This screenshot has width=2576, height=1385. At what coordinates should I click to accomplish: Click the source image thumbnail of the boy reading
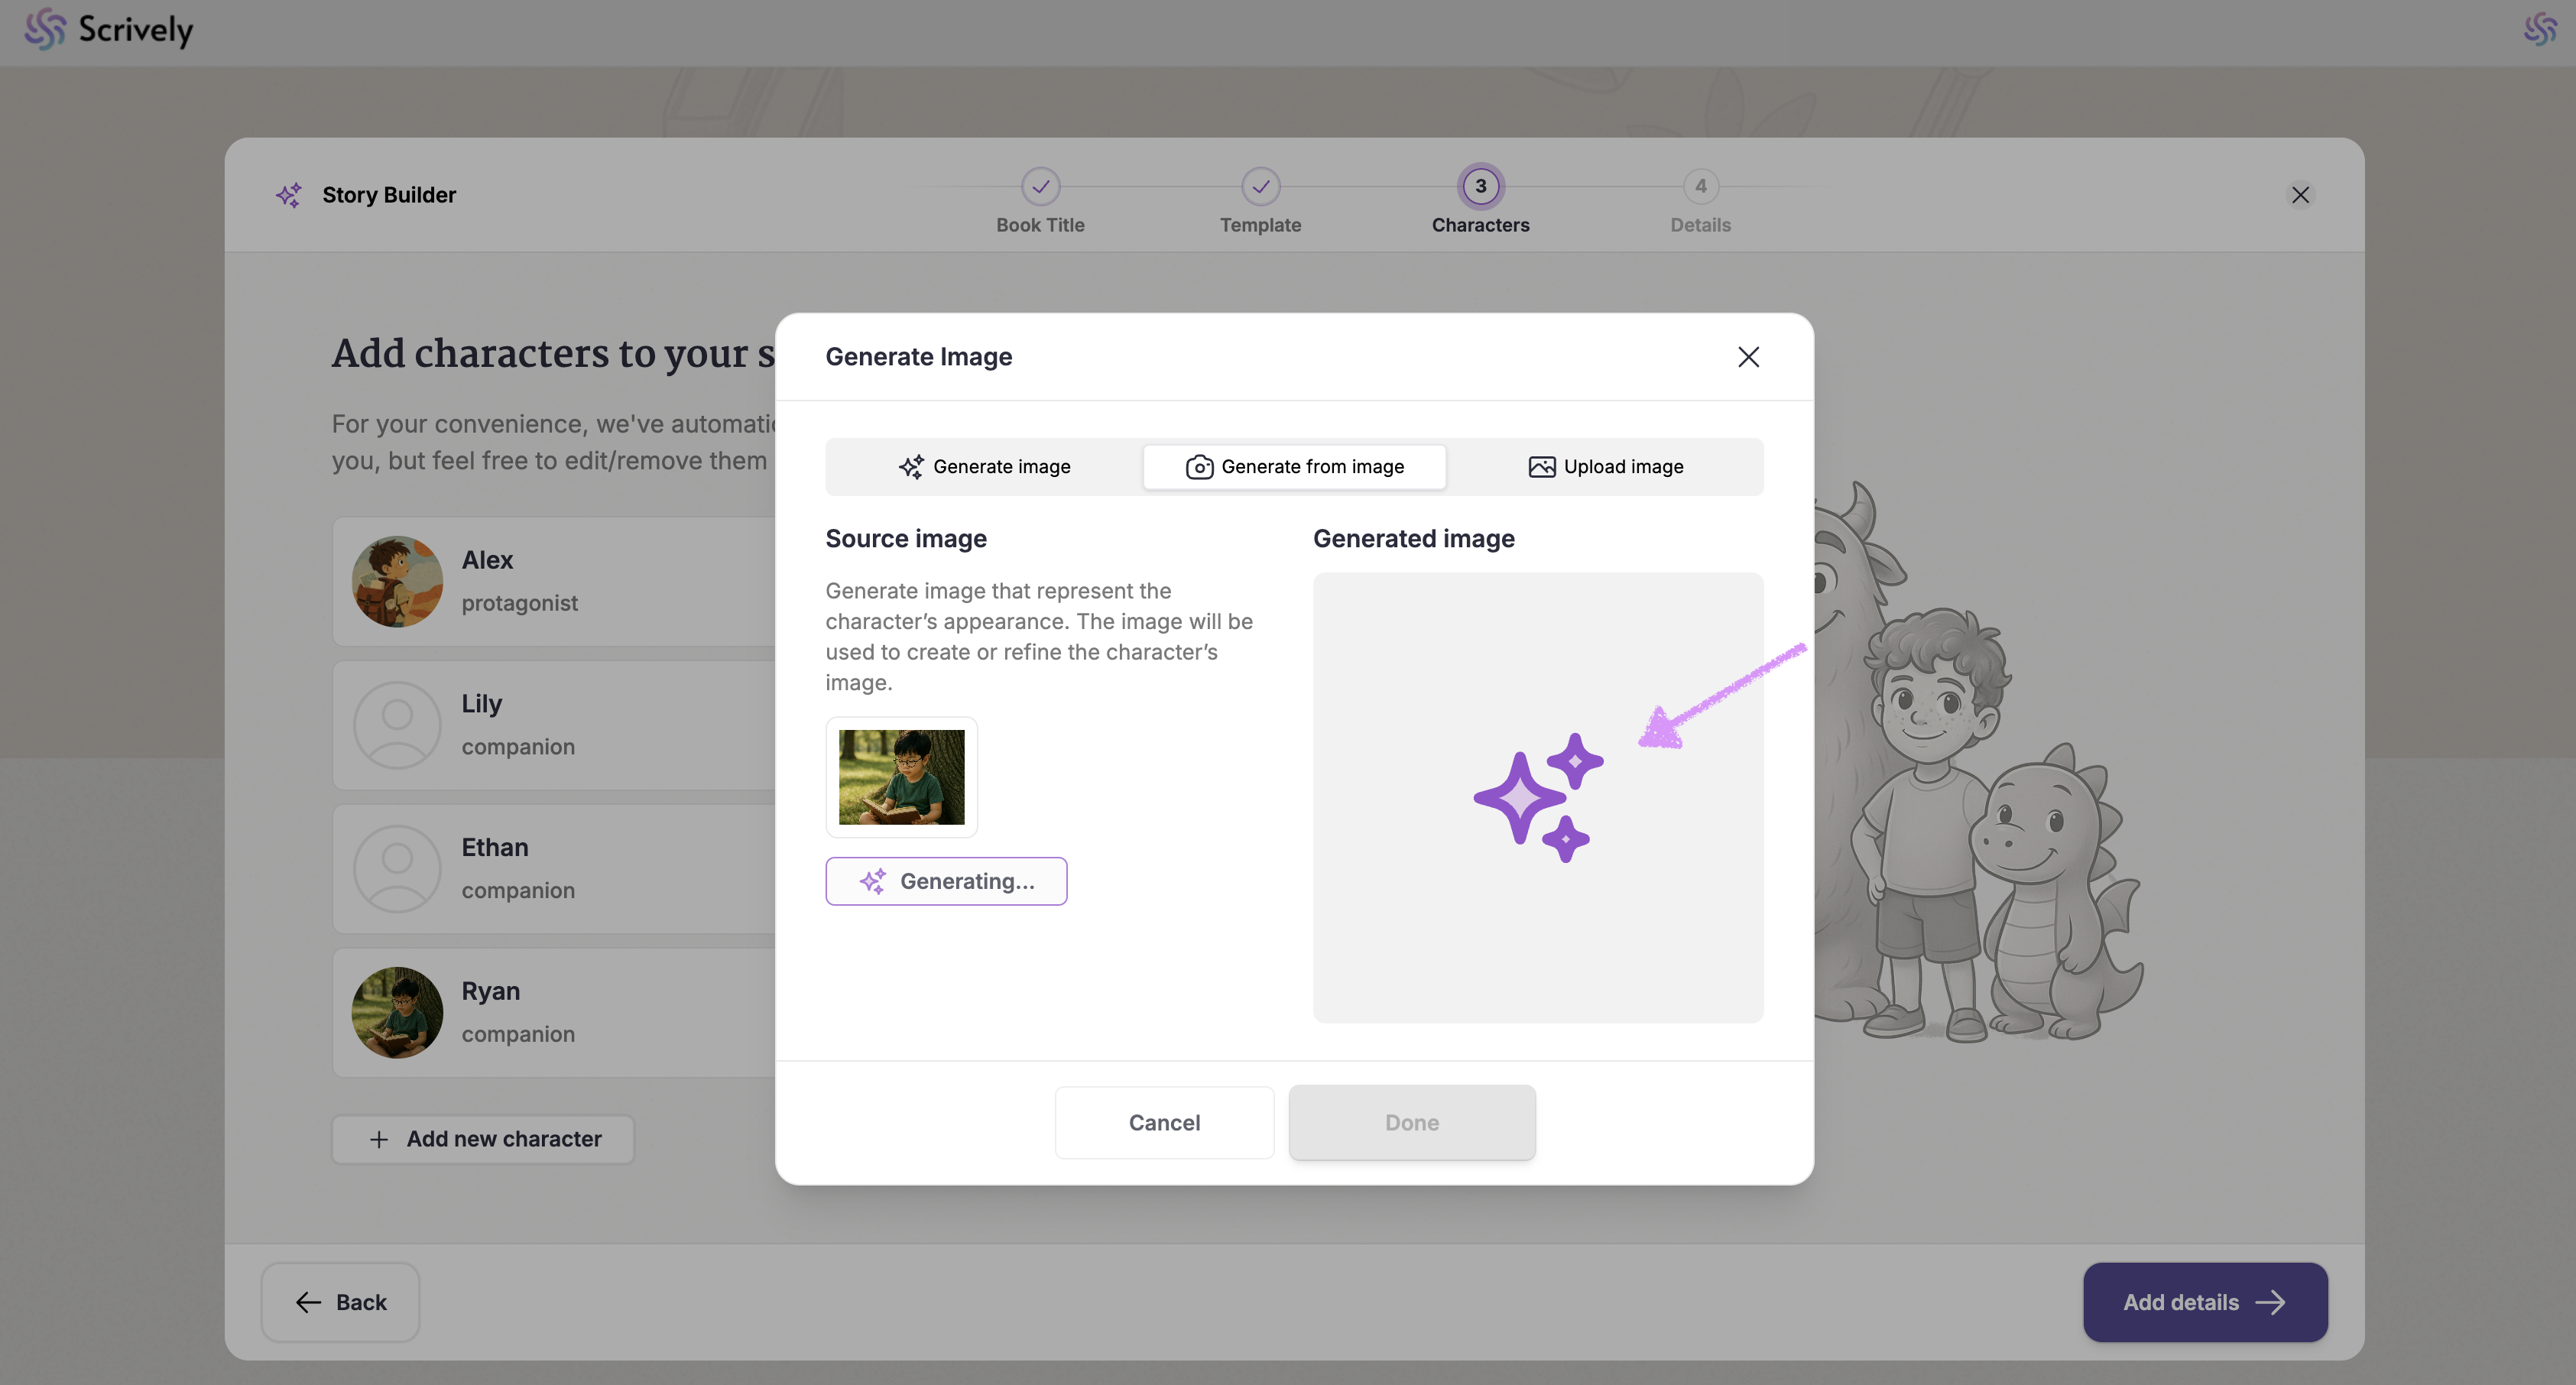[x=901, y=777]
